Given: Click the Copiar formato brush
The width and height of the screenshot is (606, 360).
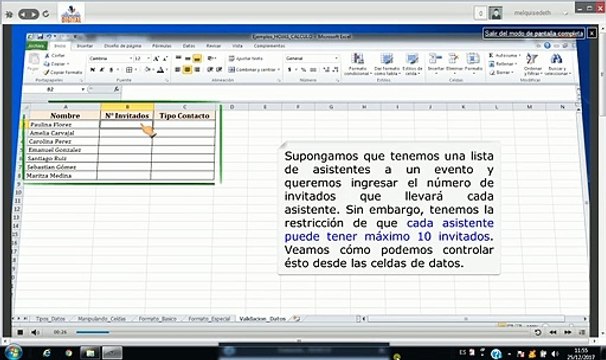Looking at the screenshot, I should pos(63,72).
